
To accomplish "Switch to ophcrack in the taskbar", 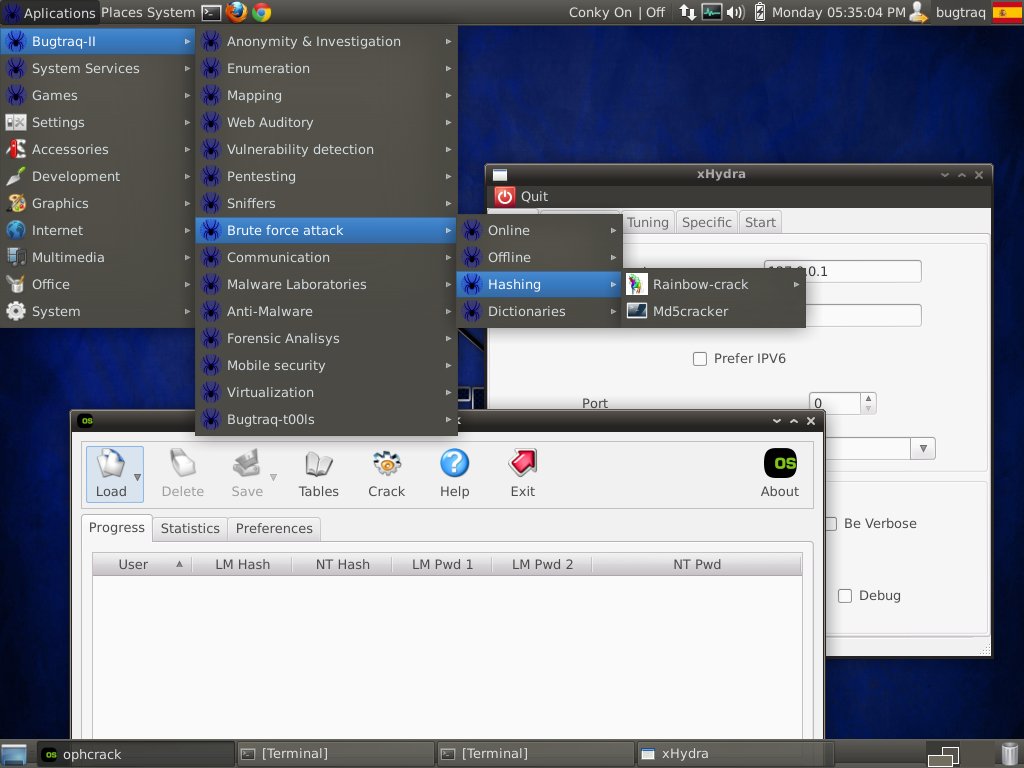I will tap(135, 754).
